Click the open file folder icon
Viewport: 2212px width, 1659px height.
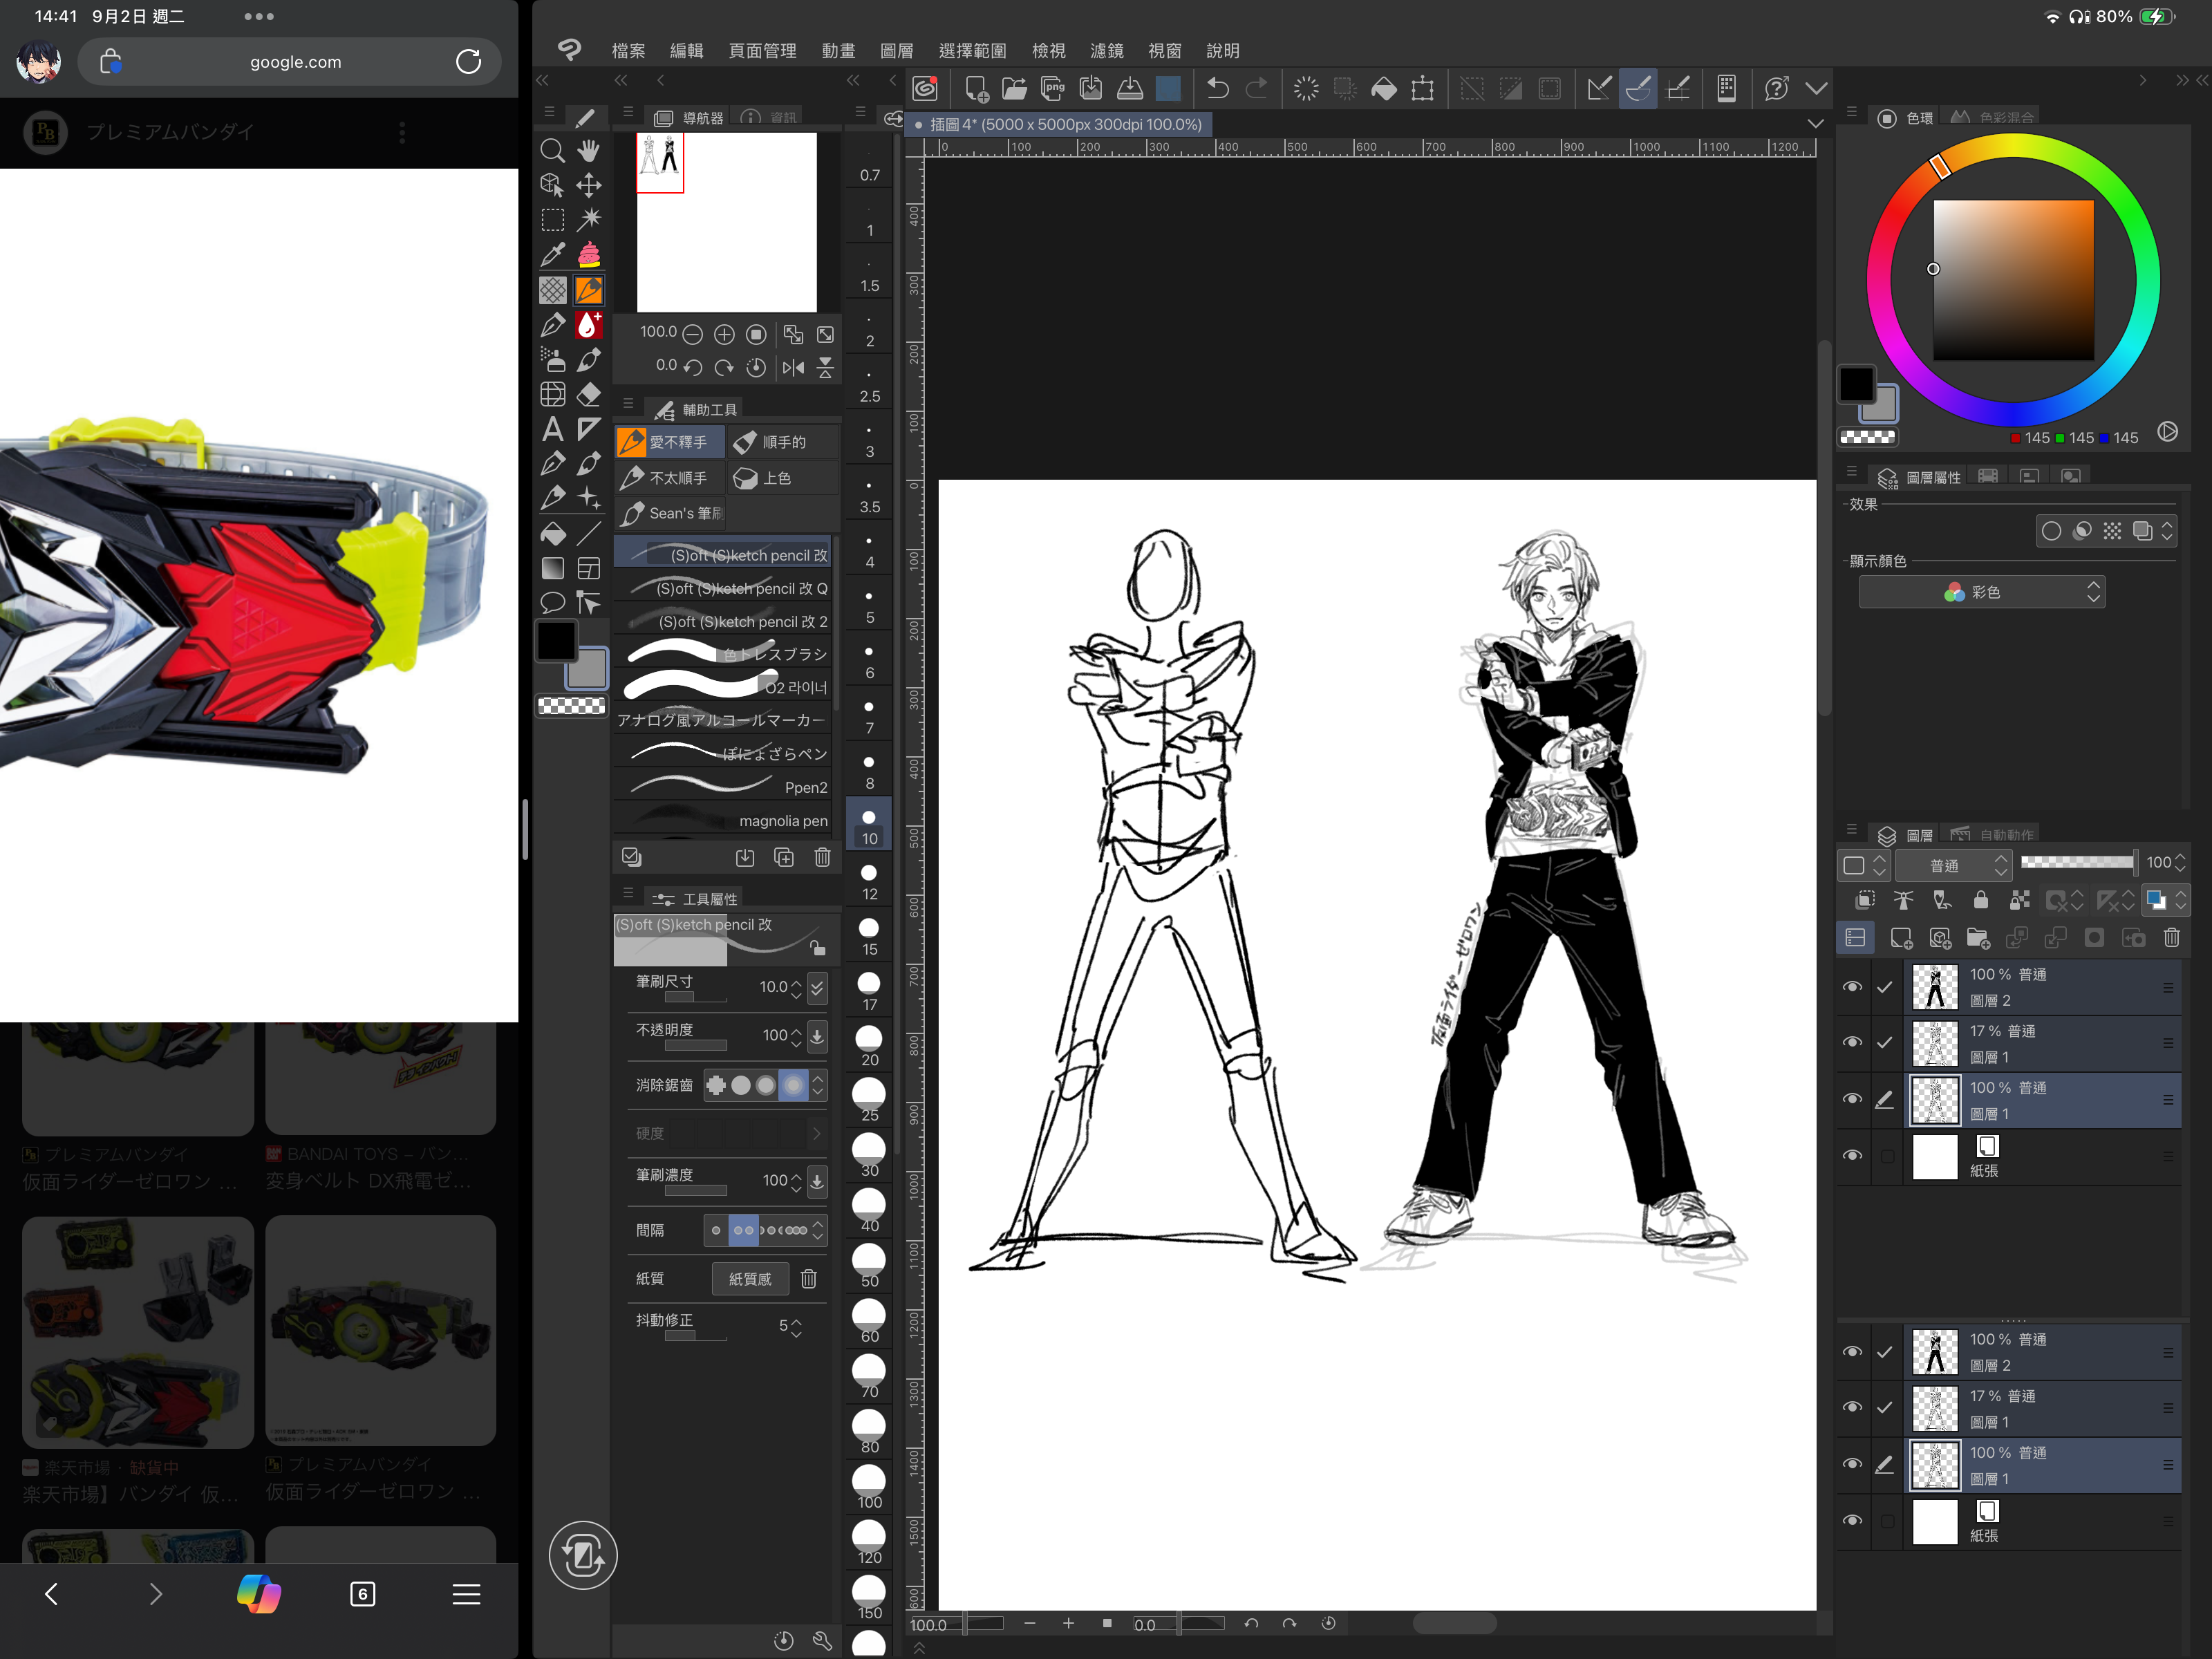point(1014,88)
